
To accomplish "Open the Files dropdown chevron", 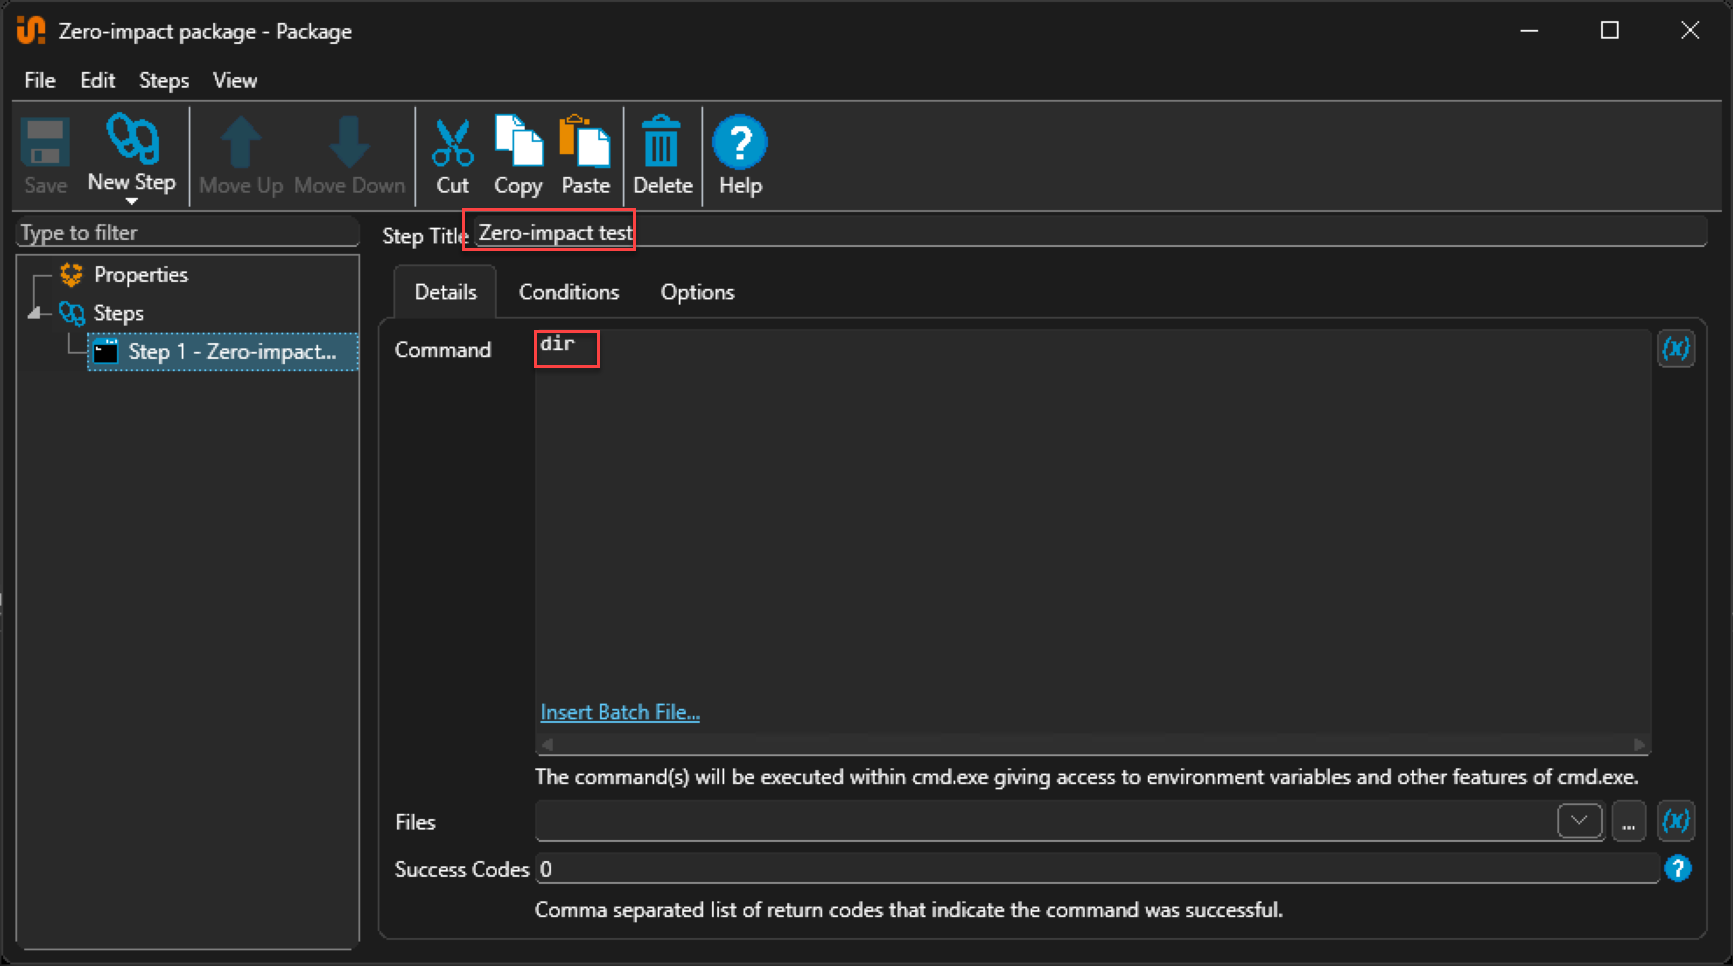I will [1580, 821].
